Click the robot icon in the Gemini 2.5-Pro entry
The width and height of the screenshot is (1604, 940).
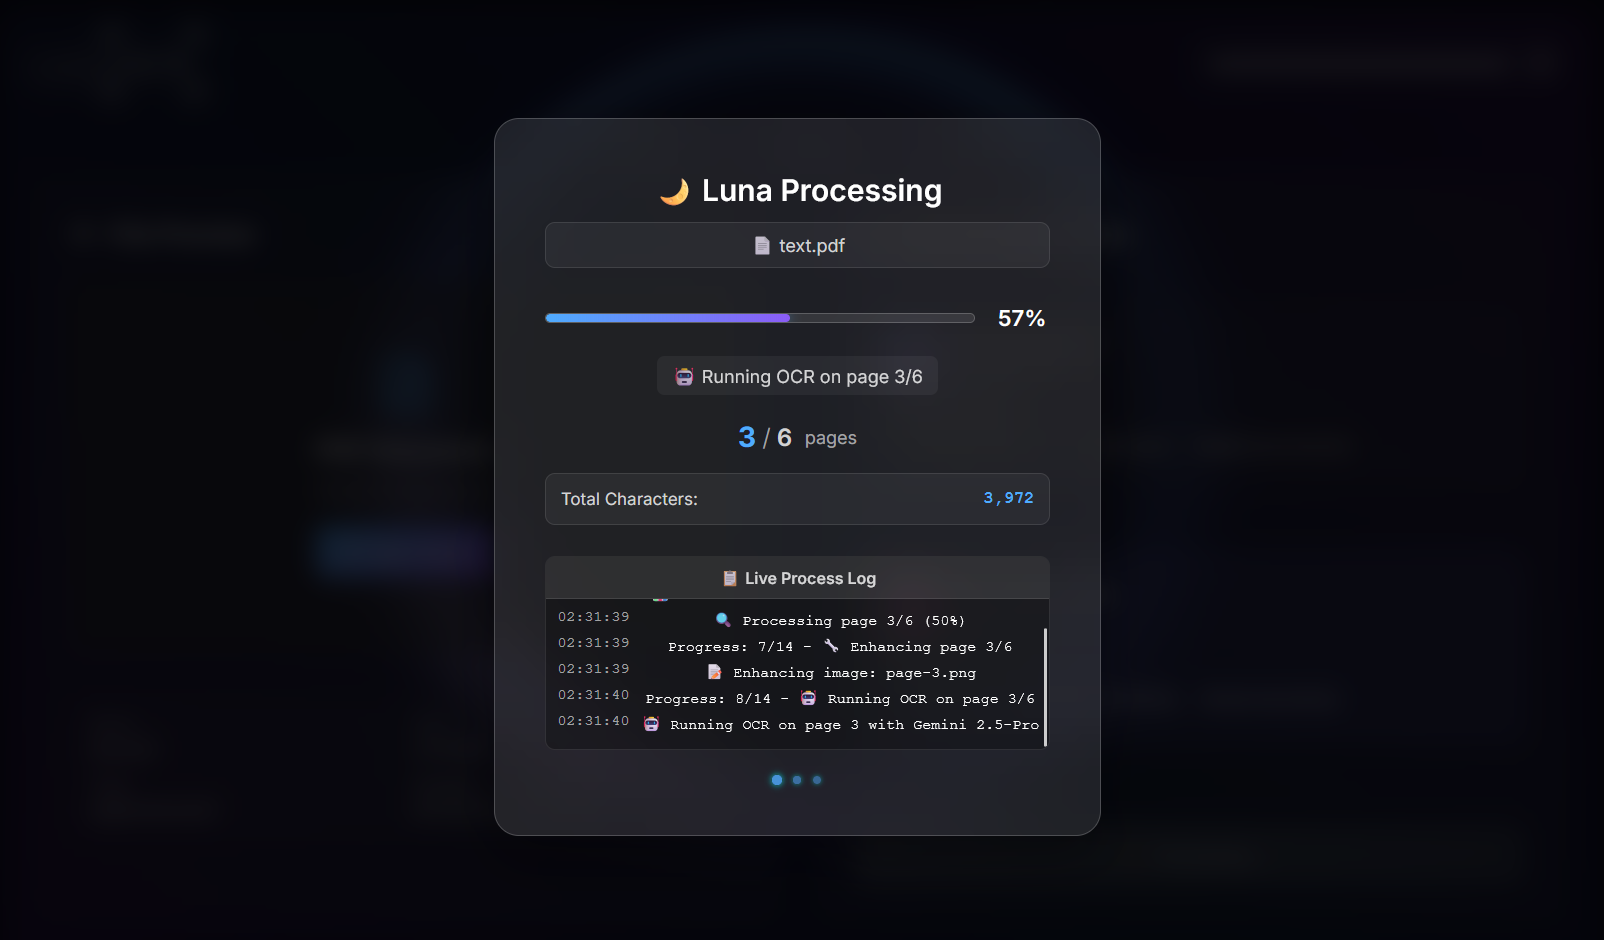click(652, 724)
